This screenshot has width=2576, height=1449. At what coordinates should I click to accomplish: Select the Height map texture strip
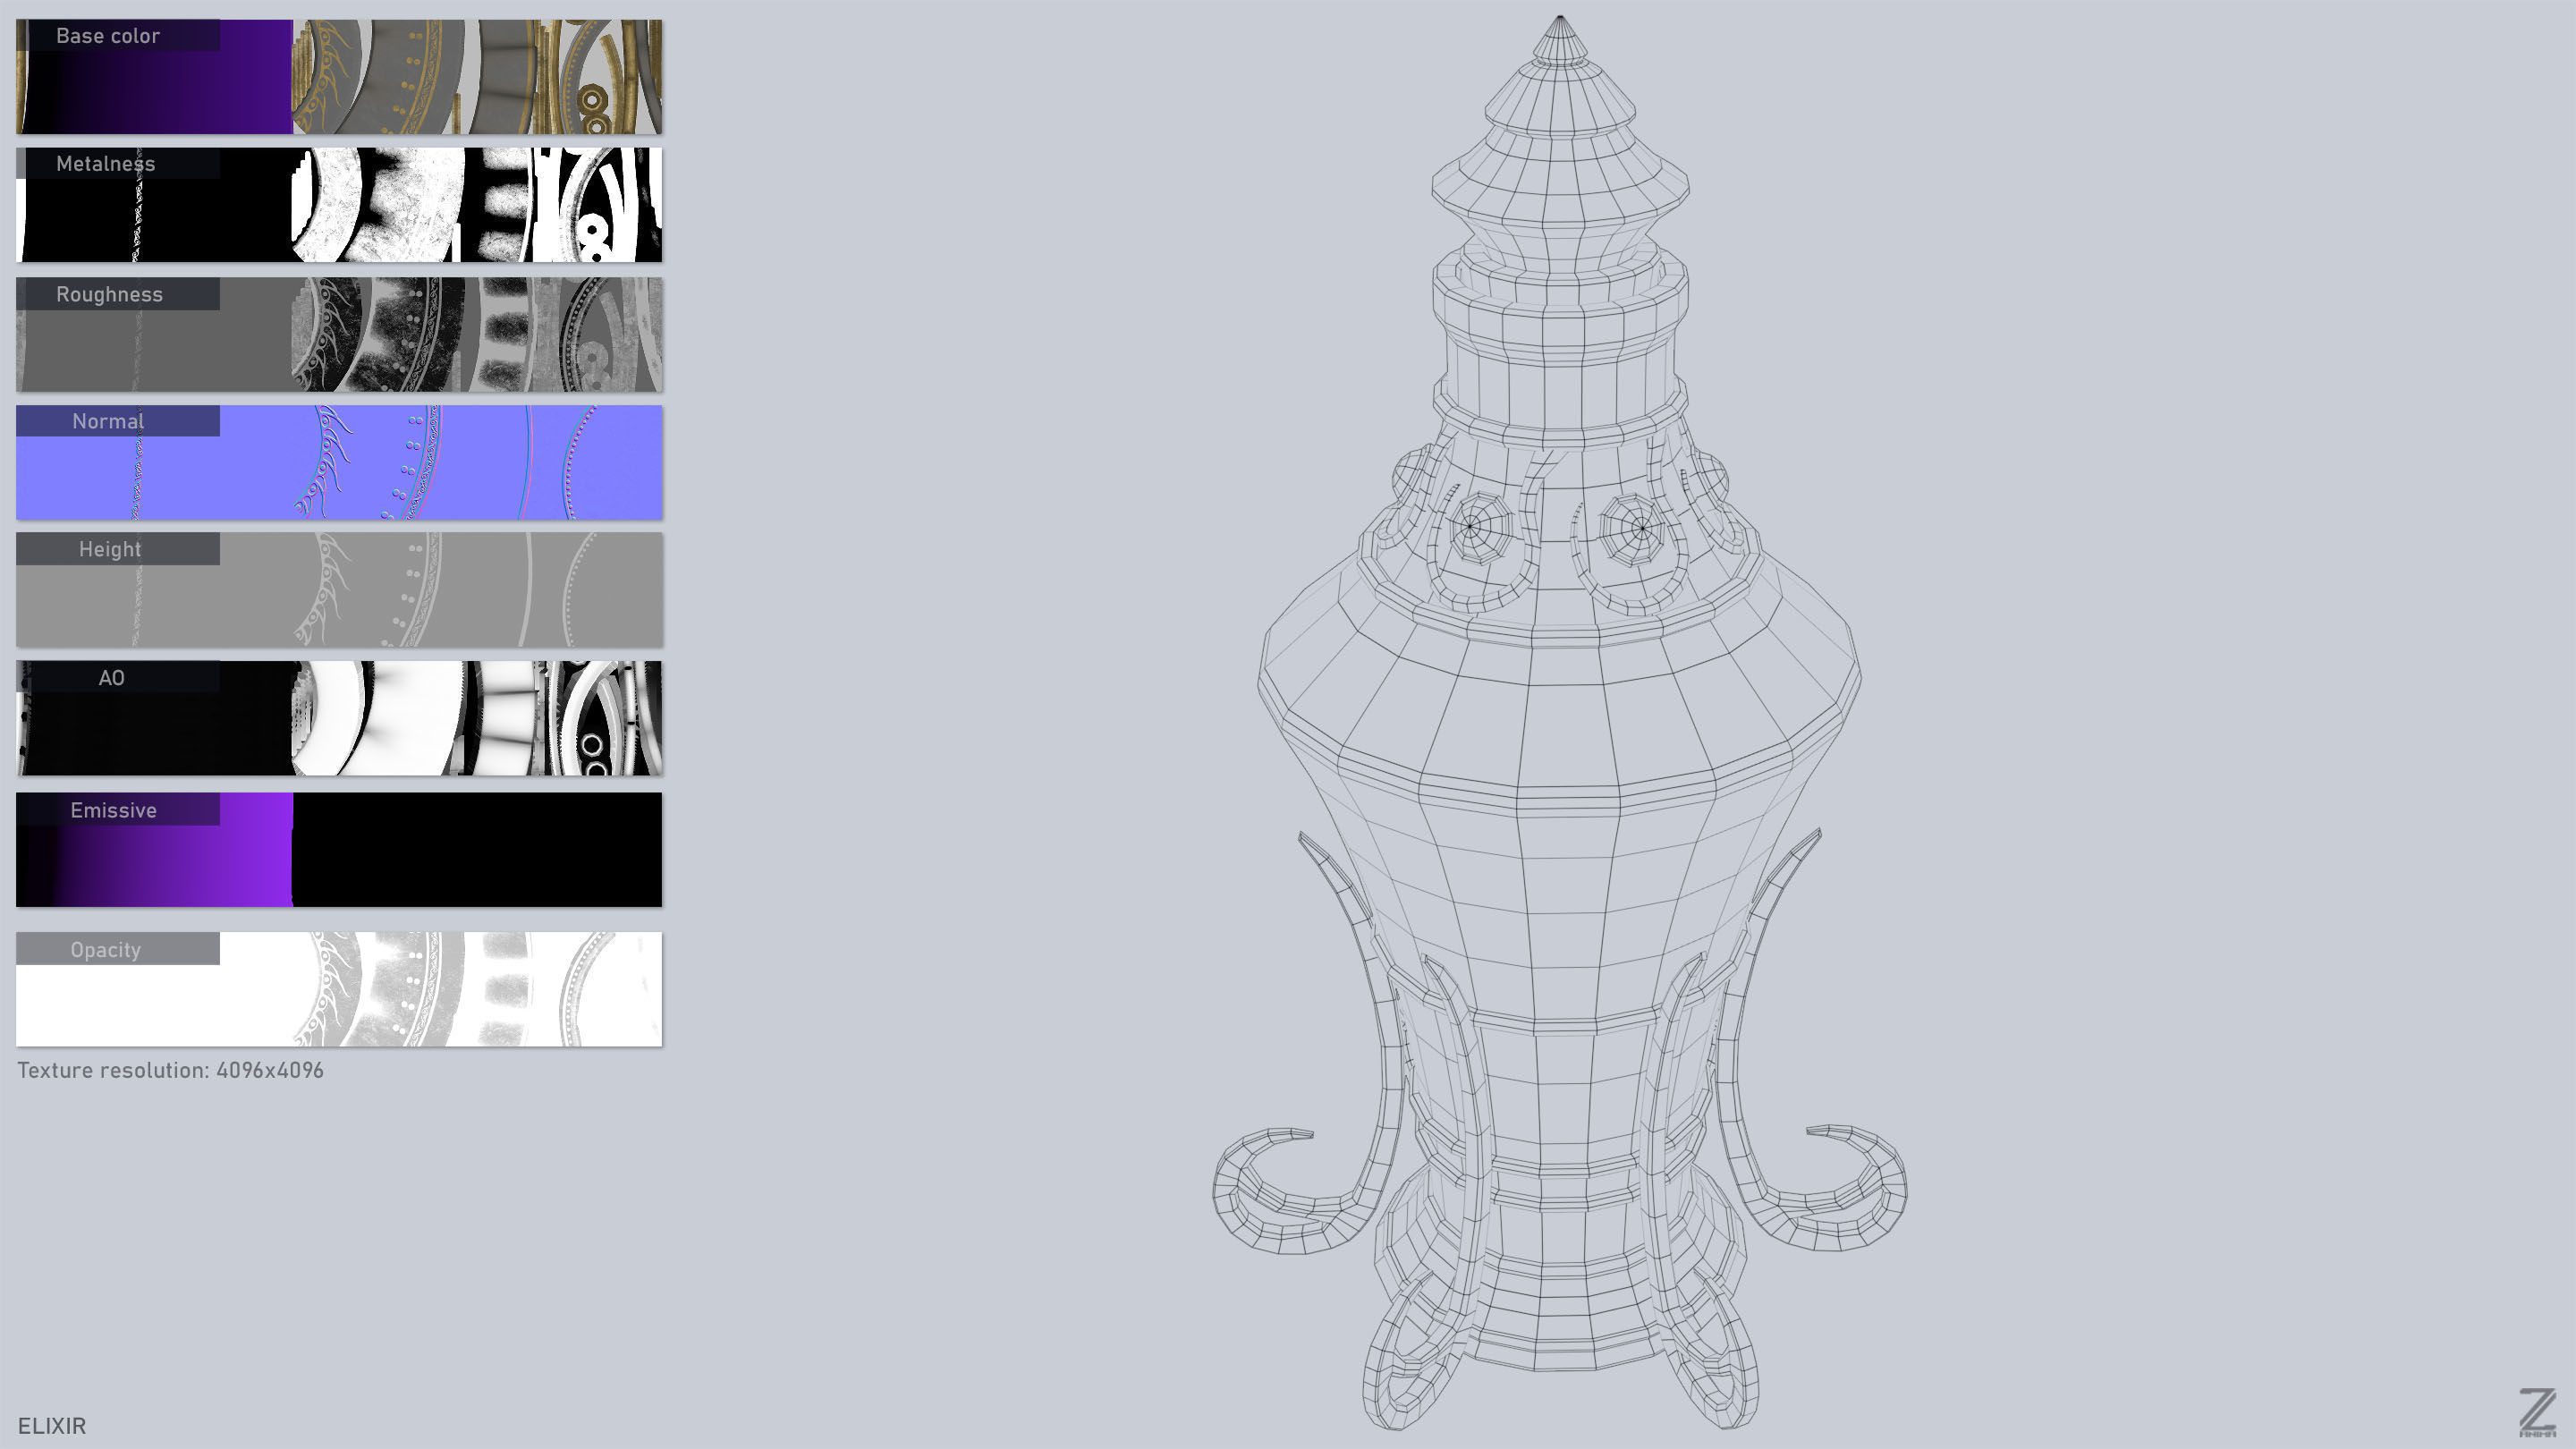[x=339, y=589]
